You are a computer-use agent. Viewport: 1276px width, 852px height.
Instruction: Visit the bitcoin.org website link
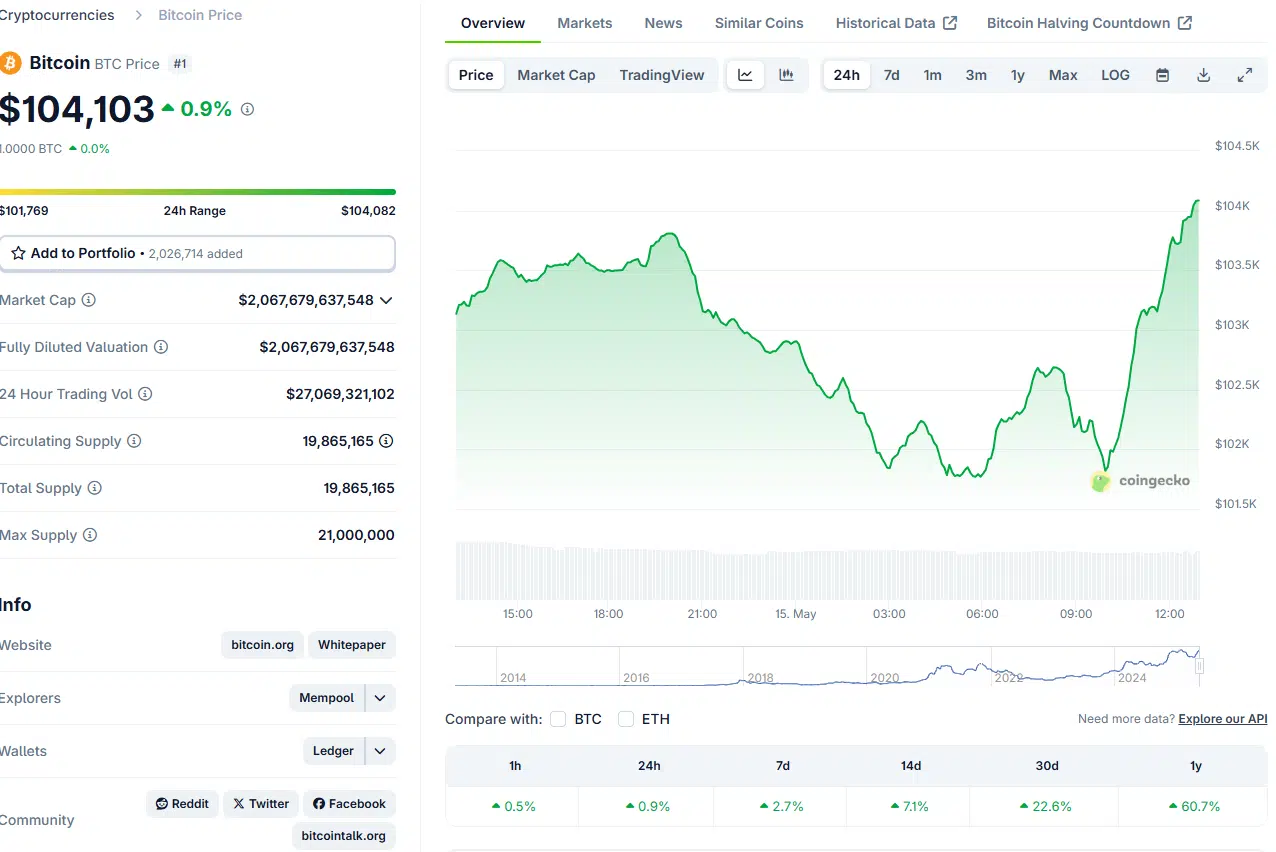[262, 645]
